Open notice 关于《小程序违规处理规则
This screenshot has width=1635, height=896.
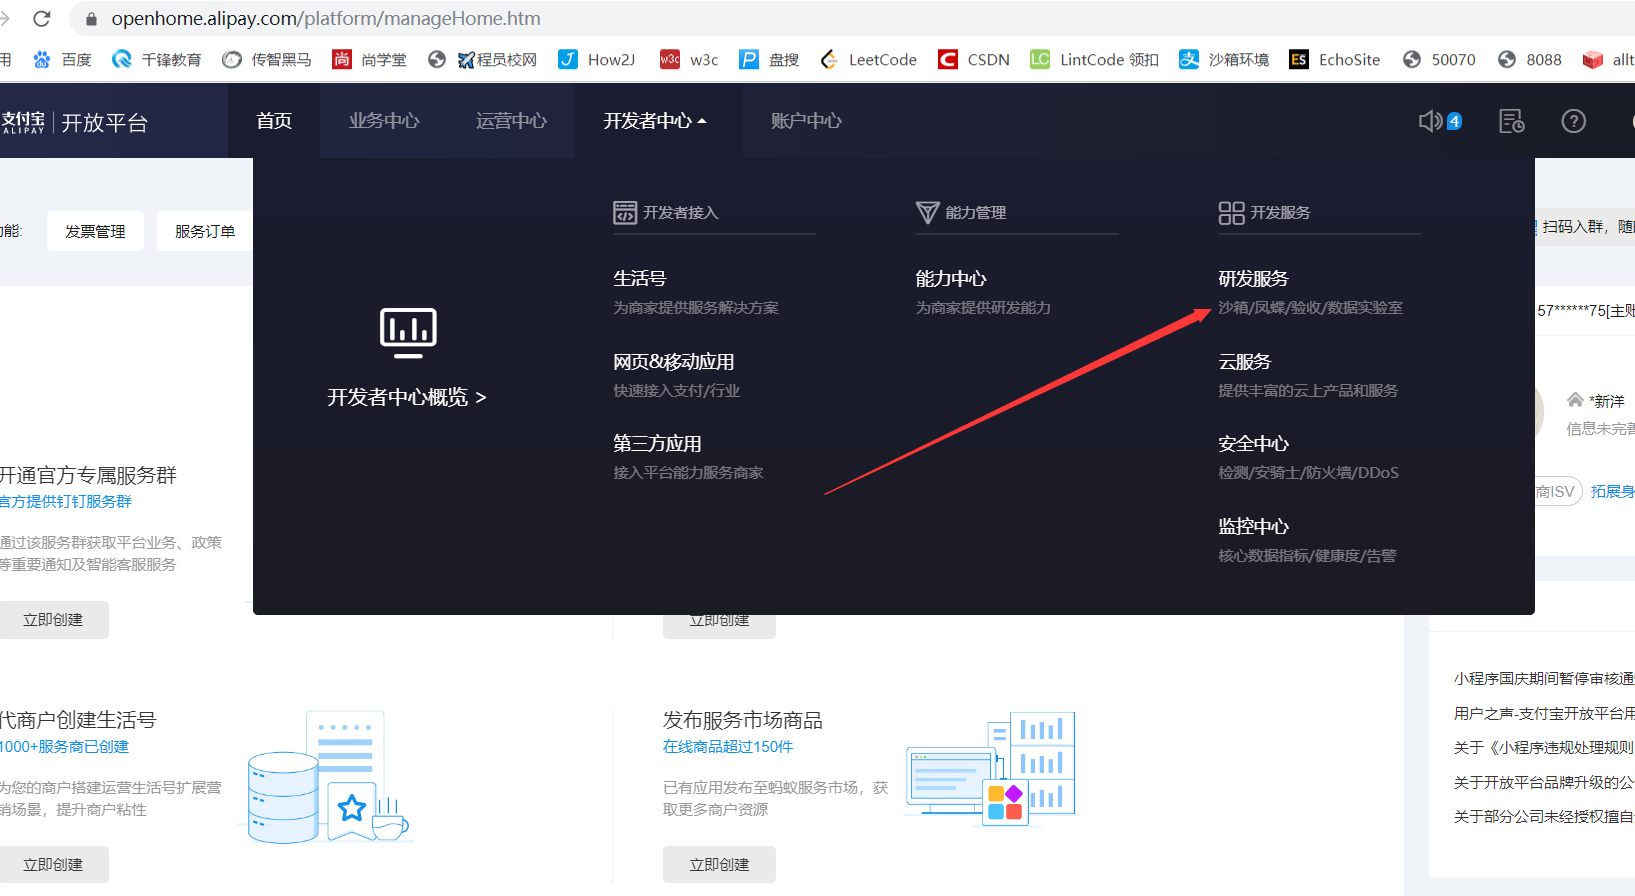click(1544, 747)
